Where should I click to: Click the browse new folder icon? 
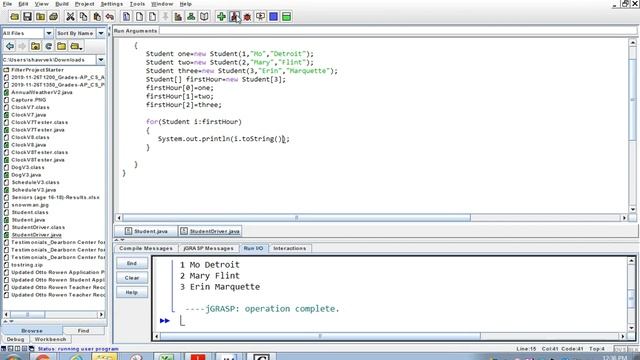tap(62, 46)
